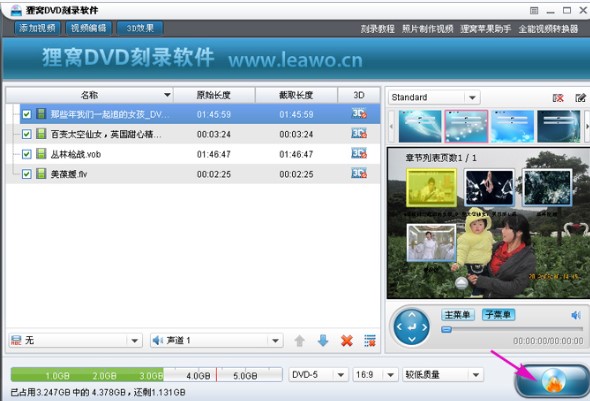Click the navigation pad center enter button
This screenshot has width=590, height=401.
[x=412, y=327]
